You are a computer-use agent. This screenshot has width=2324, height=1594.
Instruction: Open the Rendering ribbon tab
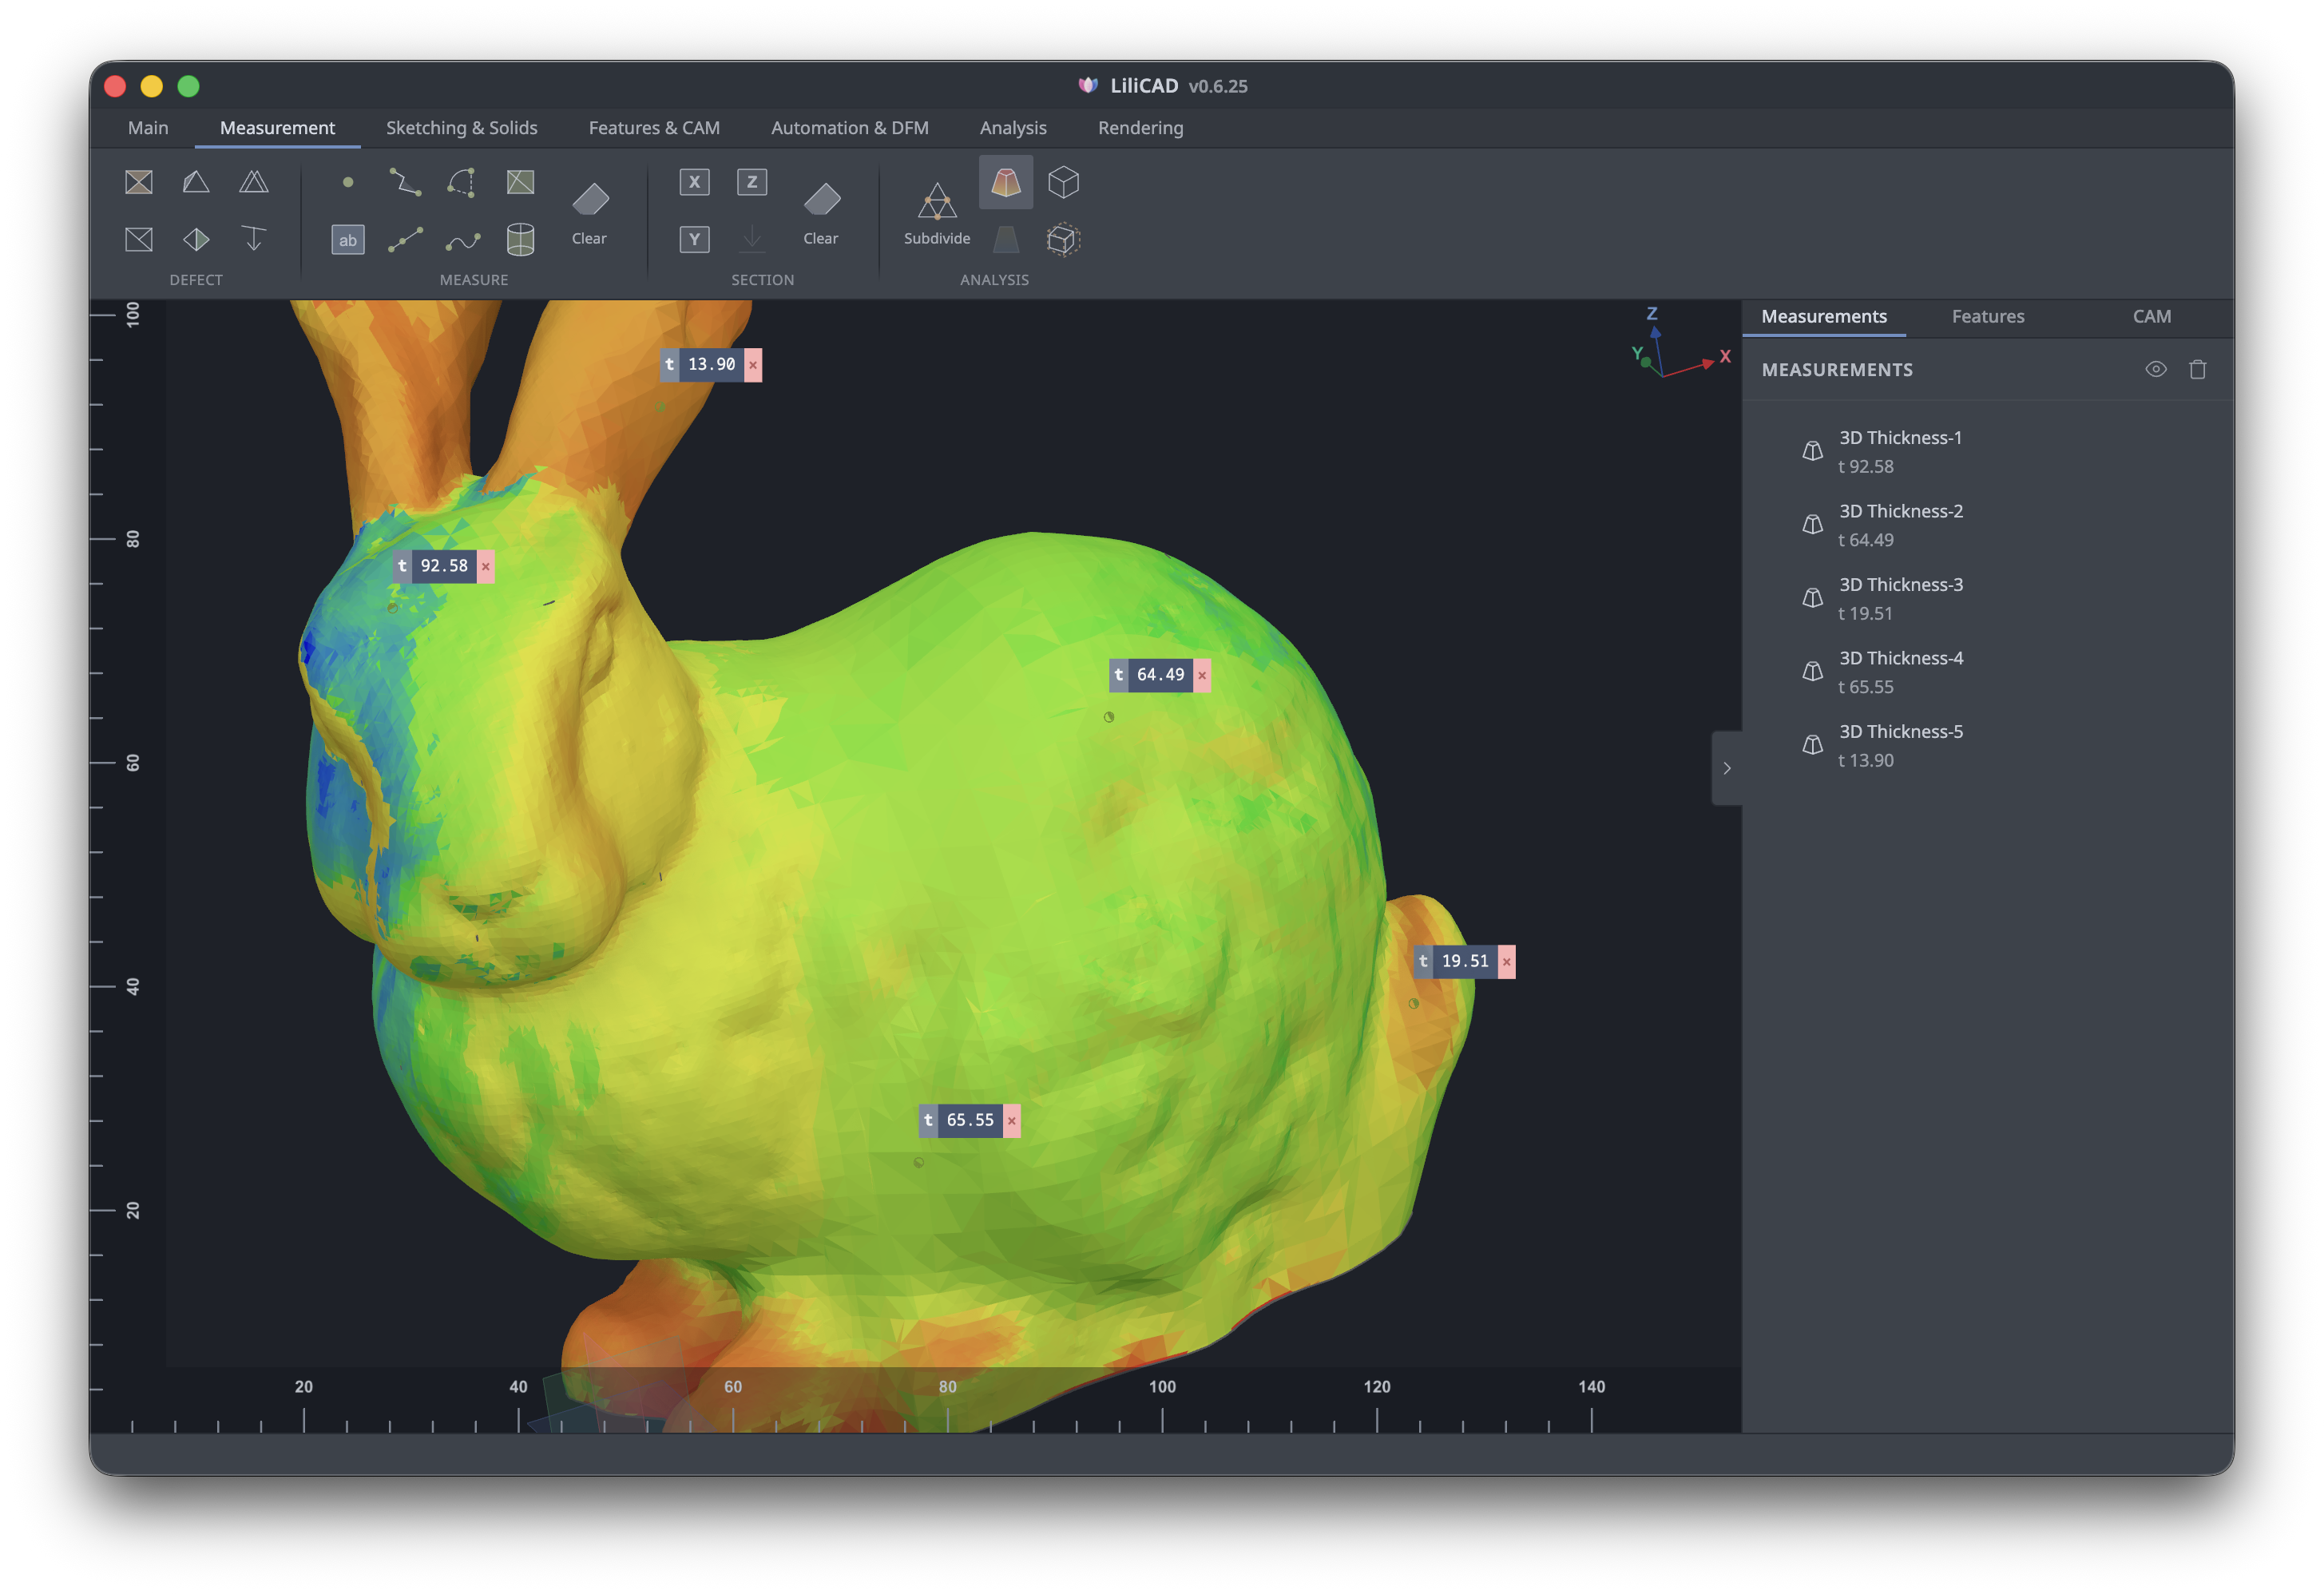pyautogui.click(x=1139, y=128)
